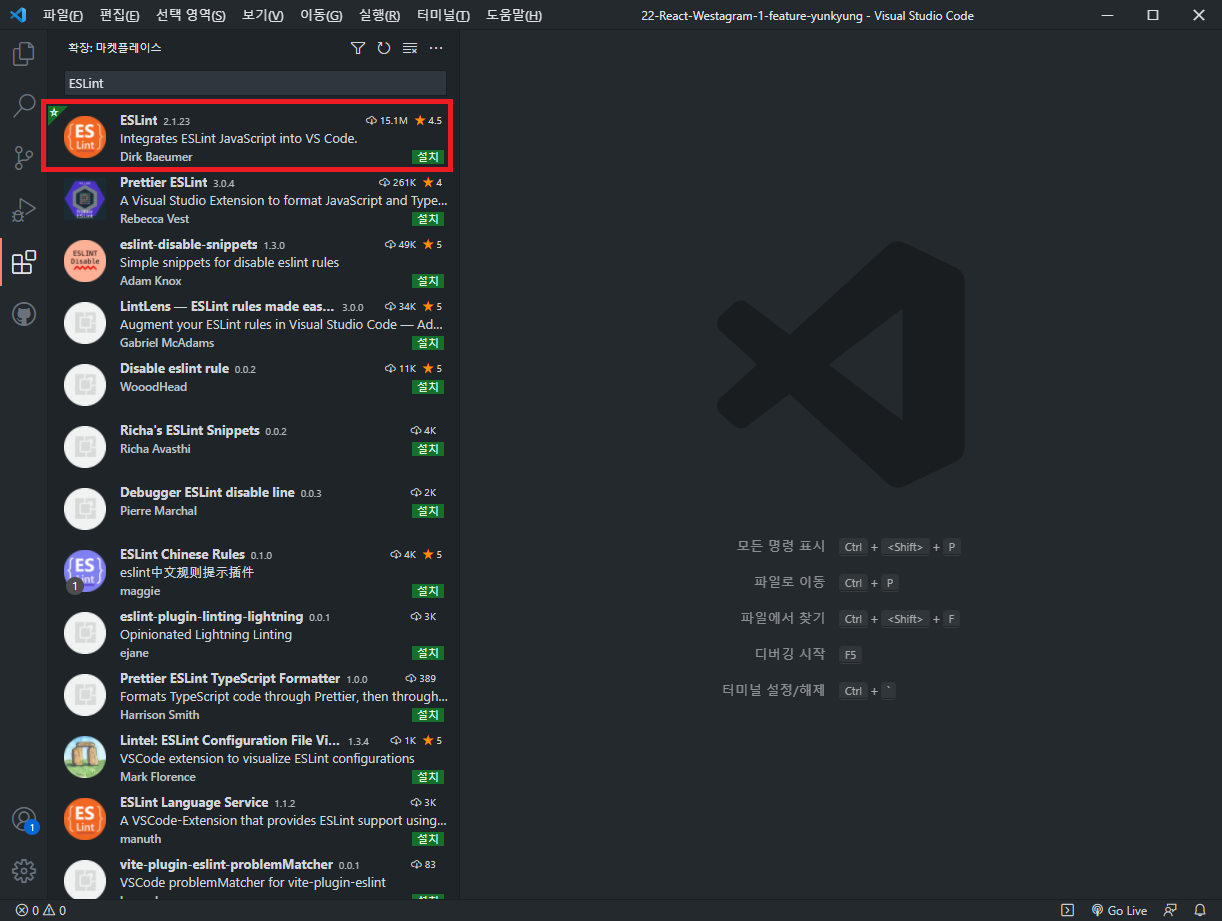Click the VS Code logo in title bar
The width and height of the screenshot is (1222, 921).
click(x=17, y=15)
